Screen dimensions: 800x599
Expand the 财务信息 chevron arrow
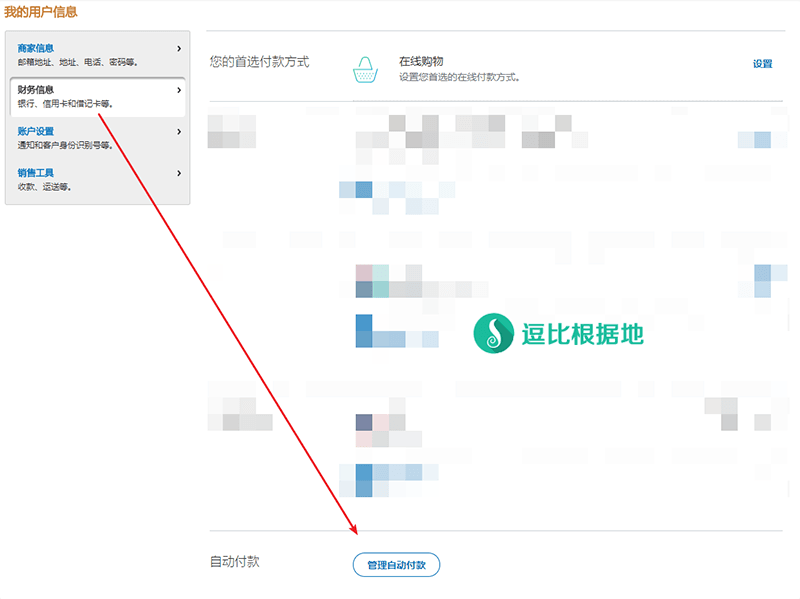[179, 90]
